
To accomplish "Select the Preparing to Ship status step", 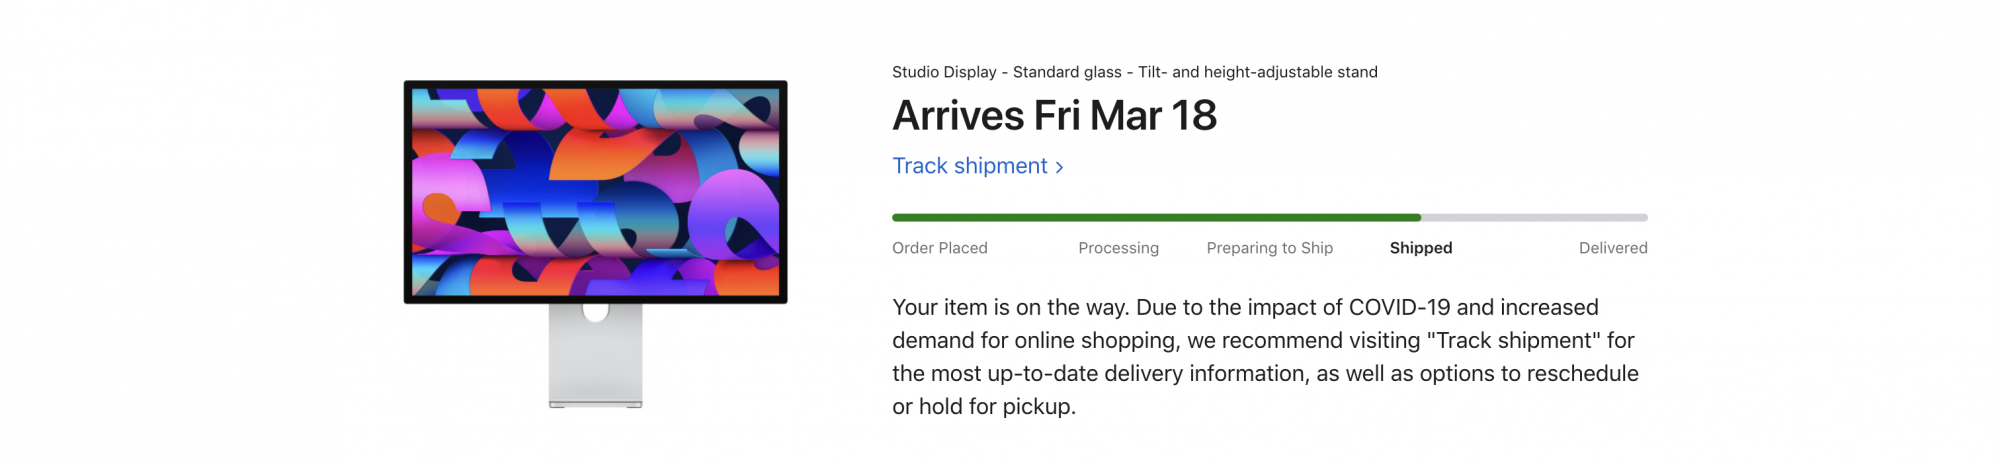I will [x=1269, y=248].
